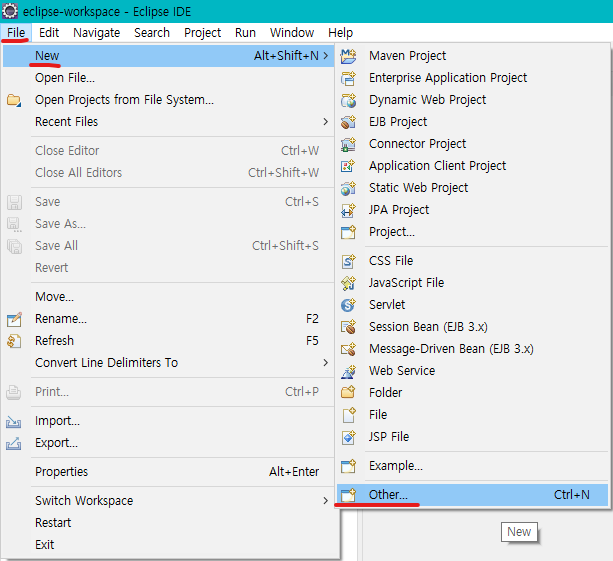Expand the Switch Workspace submenu arrow
The image size is (613, 561).
coord(325,501)
